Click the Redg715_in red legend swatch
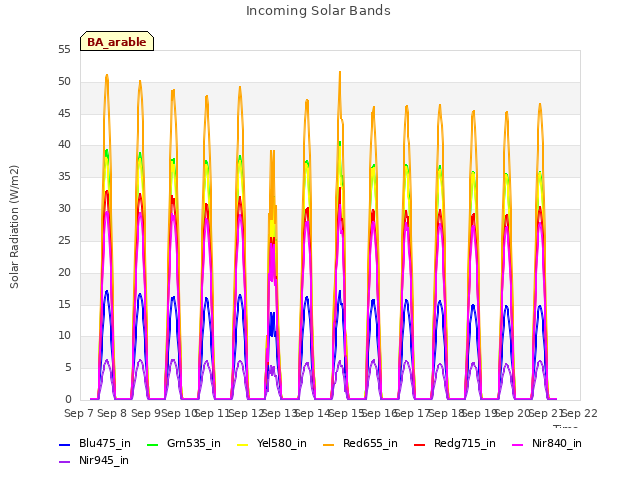Viewport: 640px width, 480px height. point(420,444)
